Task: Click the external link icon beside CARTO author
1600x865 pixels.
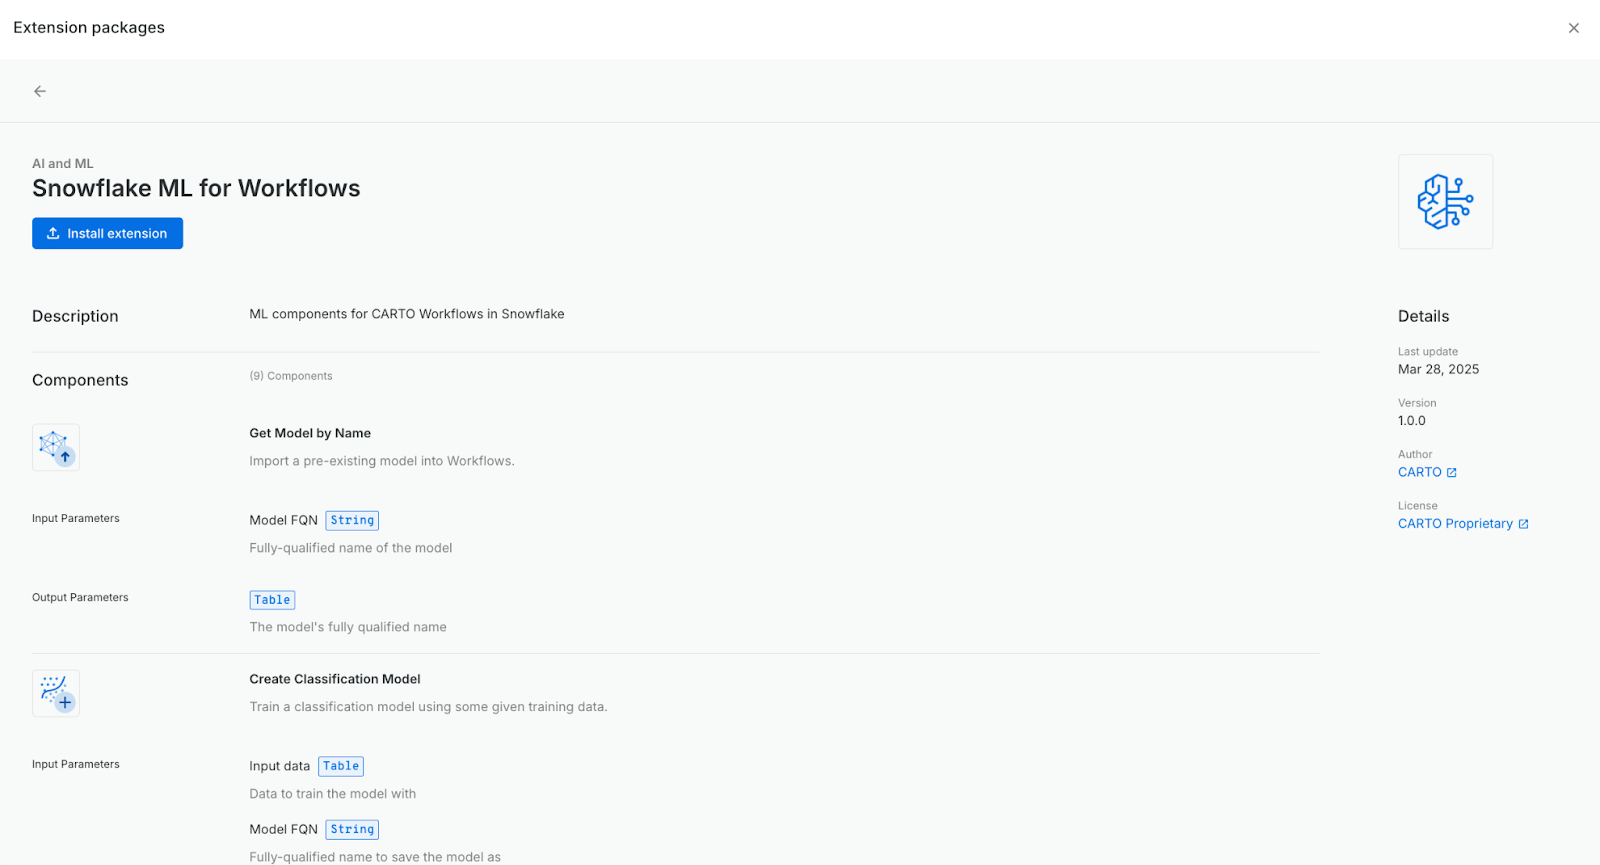Action: tap(1452, 473)
